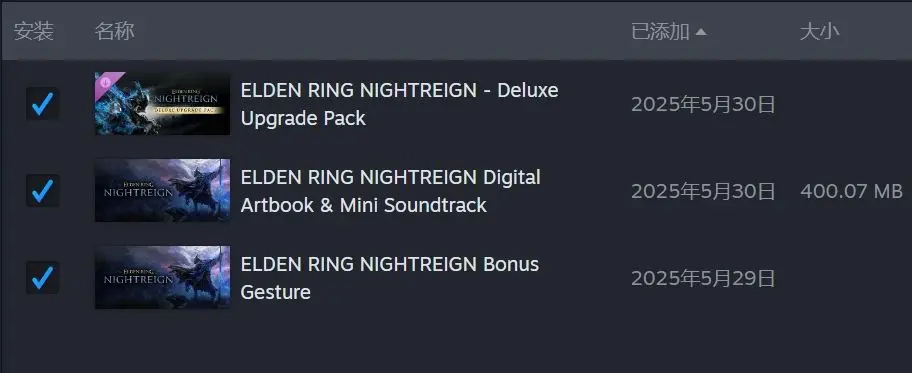Image resolution: width=912 pixels, height=373 pixels.
Task: Click the 2025年5月30日 date of Deluxe Upgrade Pack
Action: [703, 105]
